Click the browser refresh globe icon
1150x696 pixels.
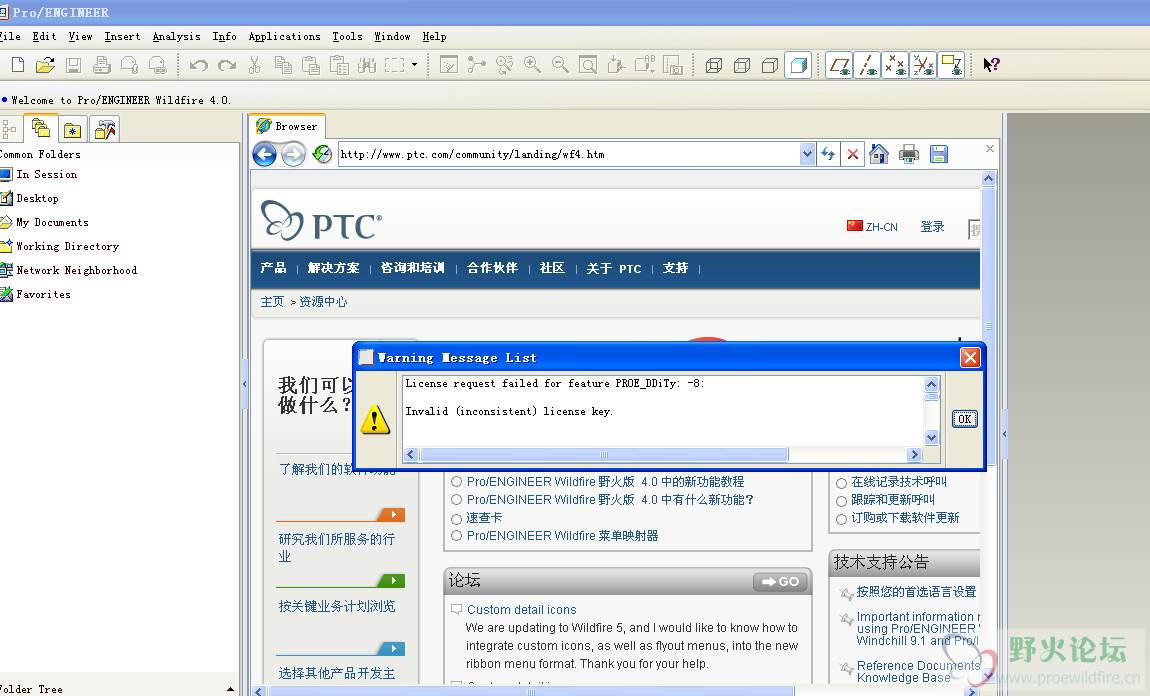coord(322,154)
